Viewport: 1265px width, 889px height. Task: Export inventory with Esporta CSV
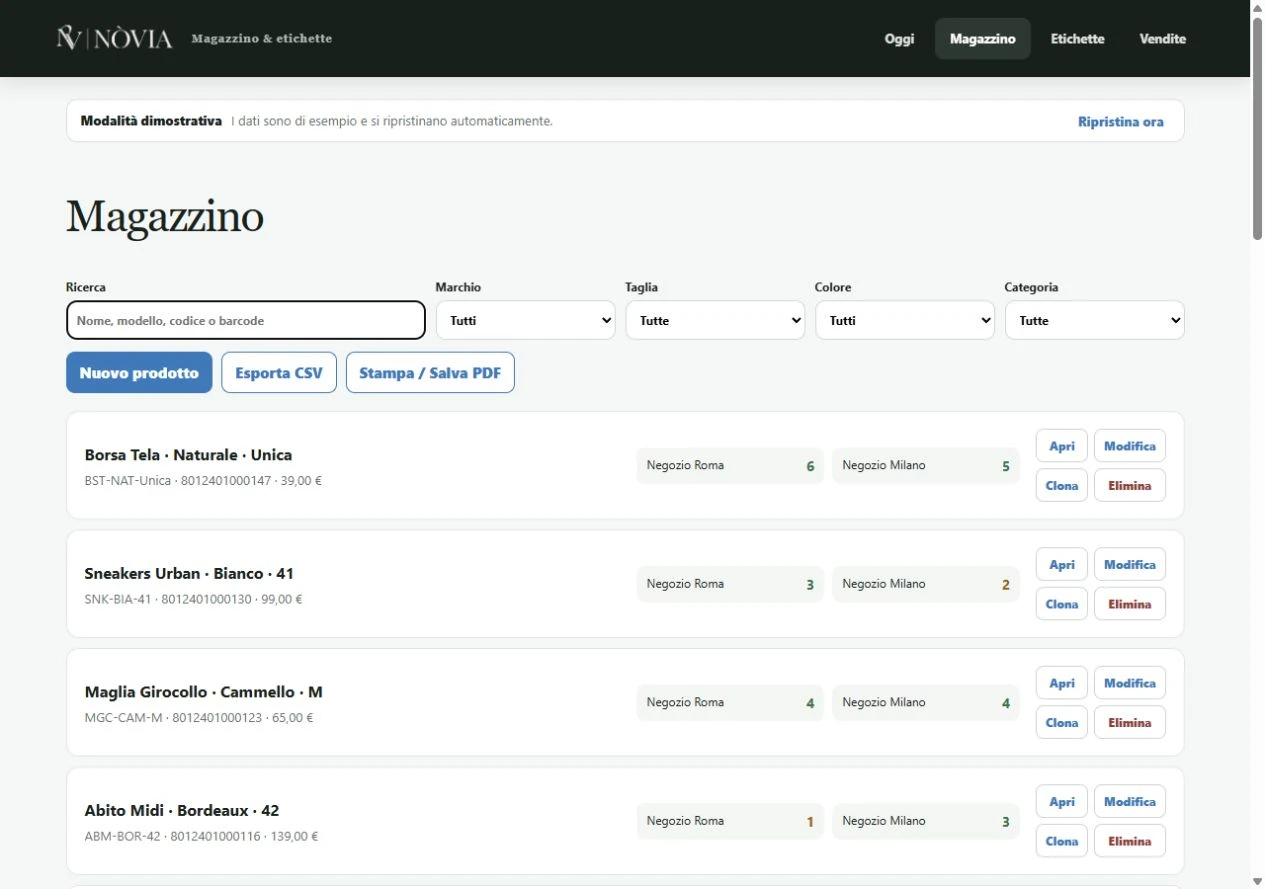tap(279, 373)
